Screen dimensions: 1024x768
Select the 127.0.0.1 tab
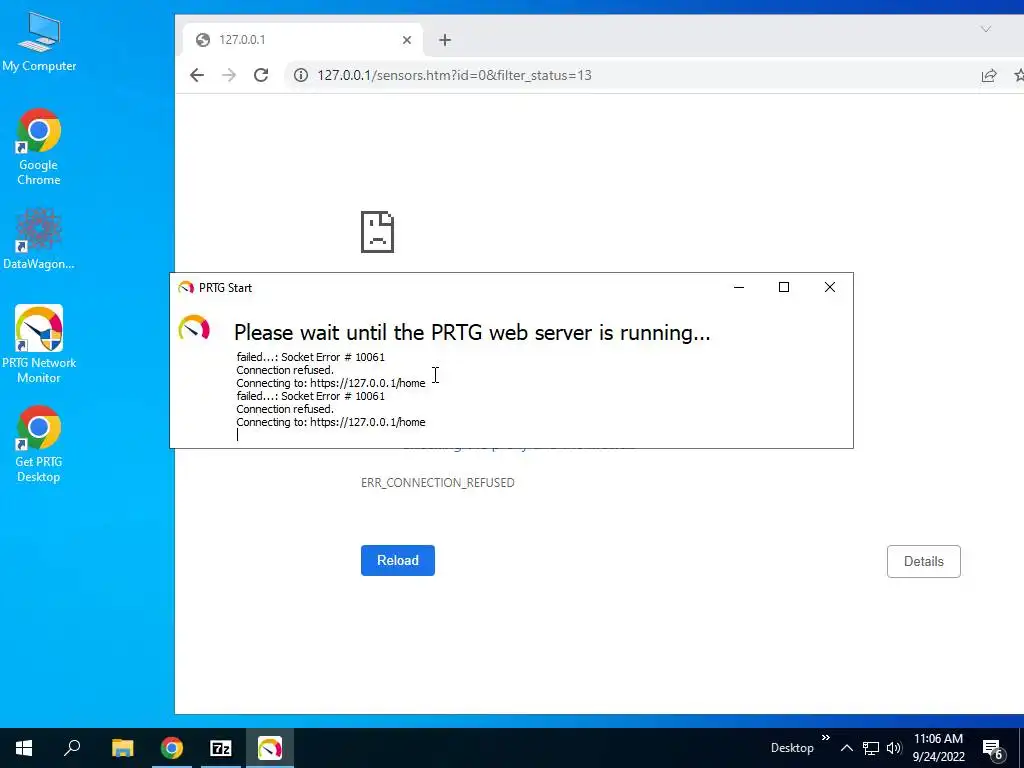pos(302,40)
